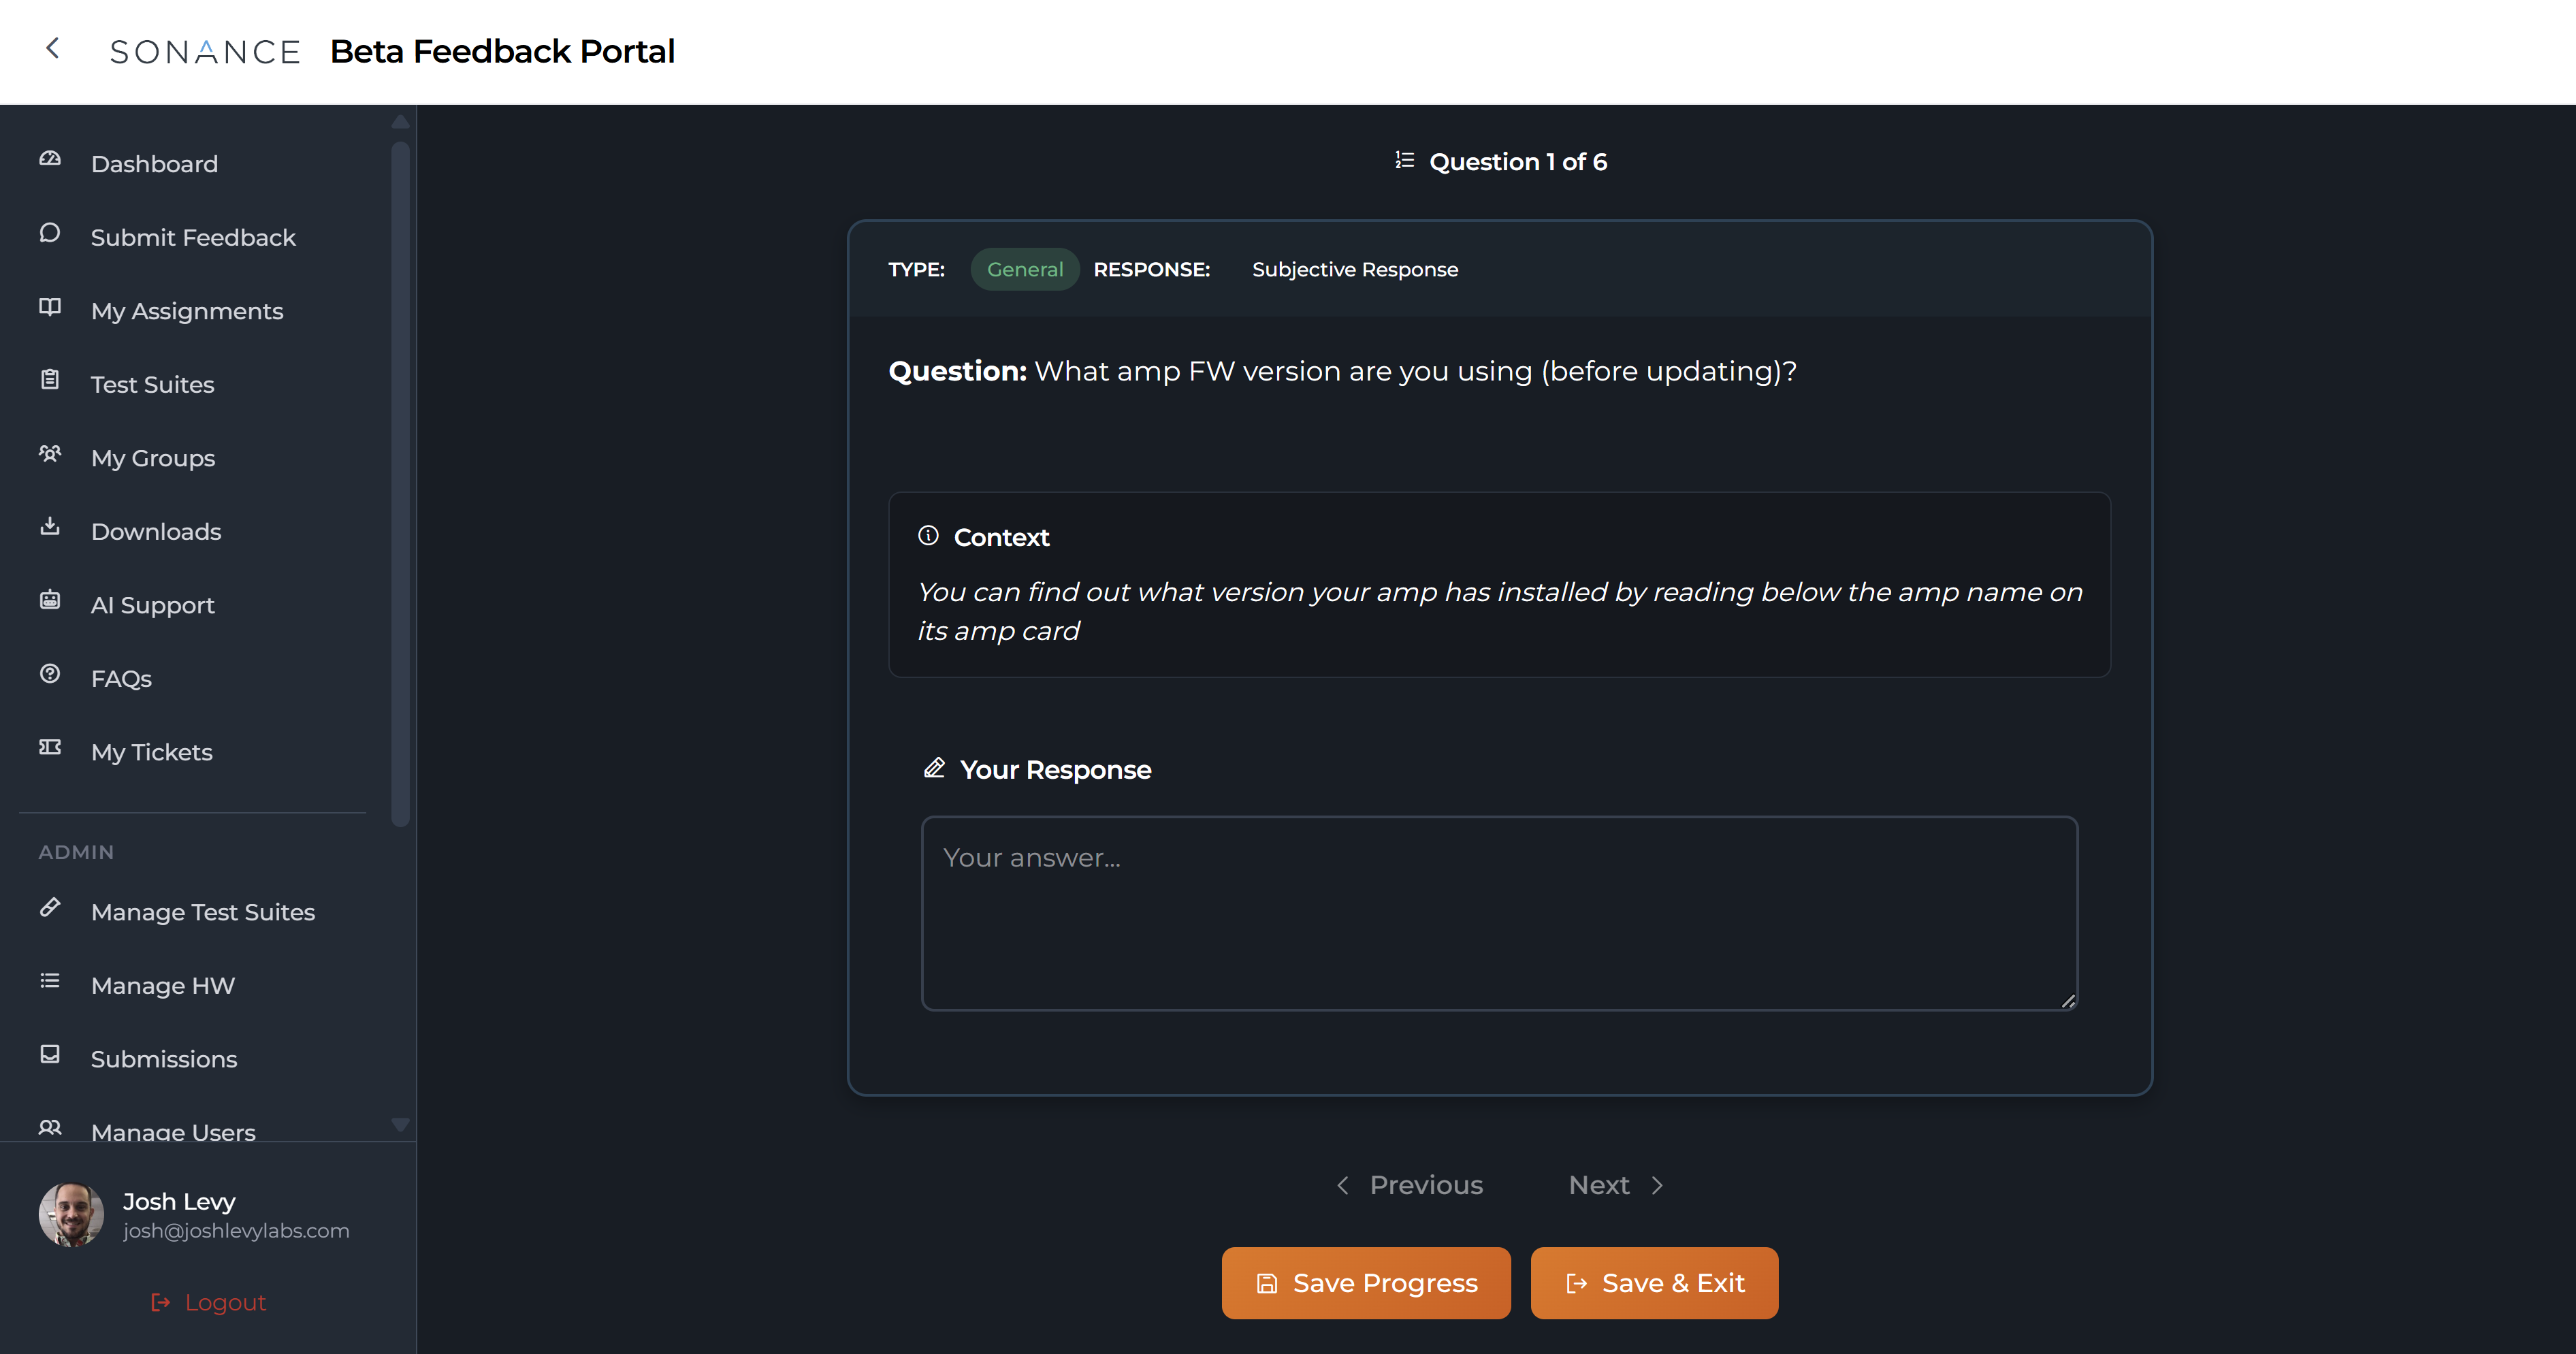
Task: Click the My Tickets ticket icon
Action: tap(50, 748)
